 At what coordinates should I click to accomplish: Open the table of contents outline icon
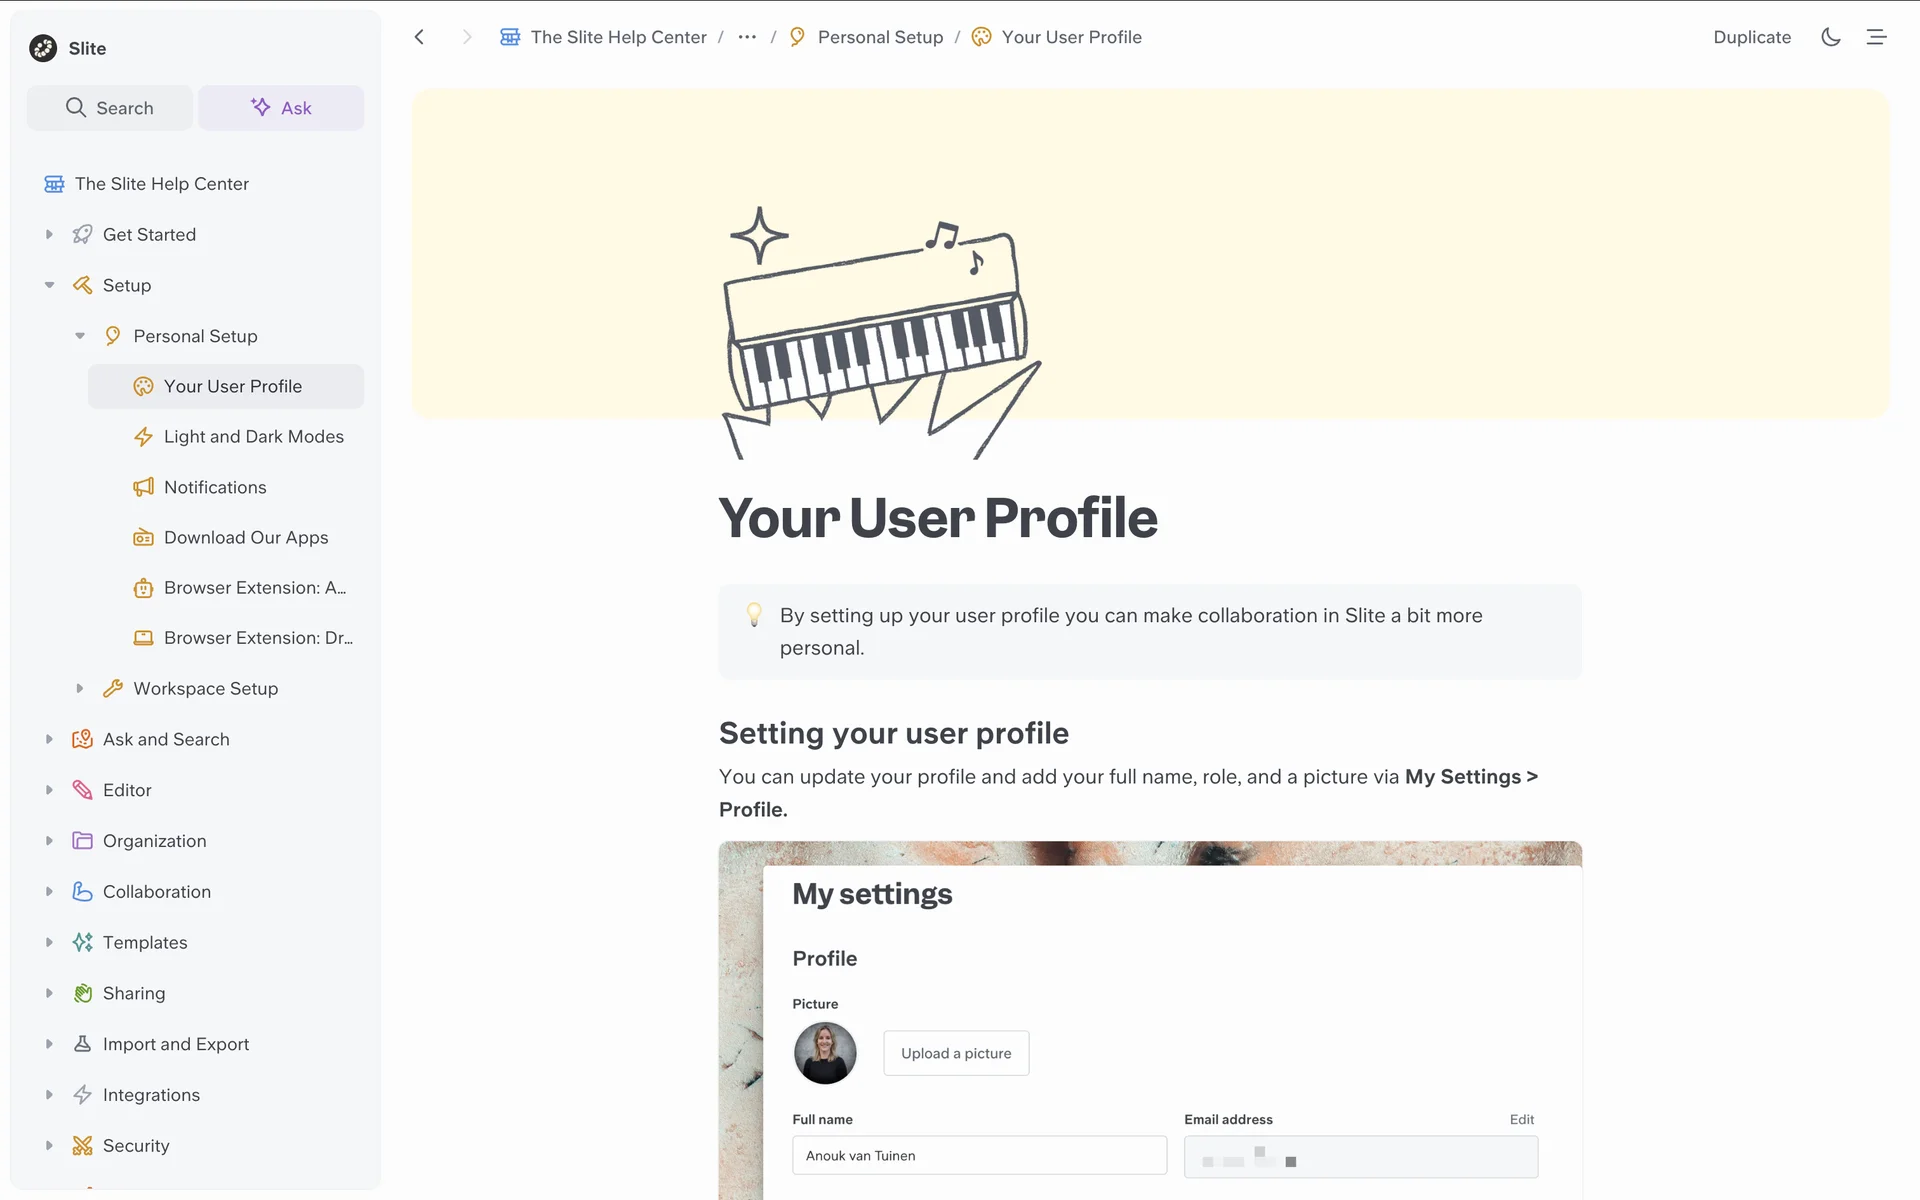click(1876, 37)
